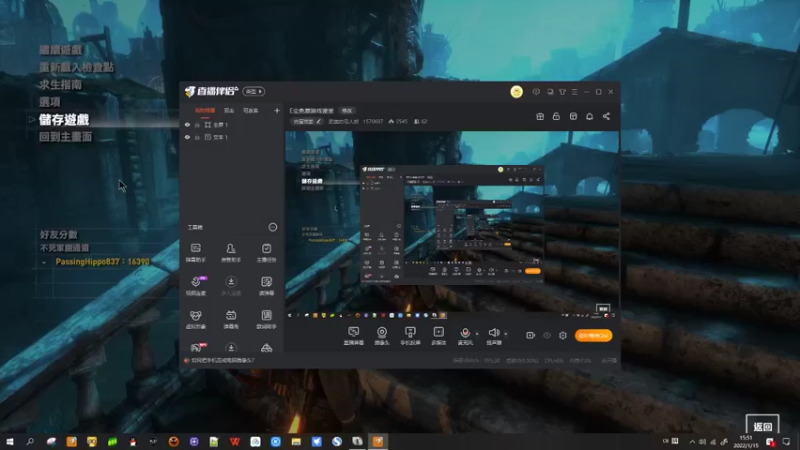Click PassingHippo837 : 16390 score entry

103,262
